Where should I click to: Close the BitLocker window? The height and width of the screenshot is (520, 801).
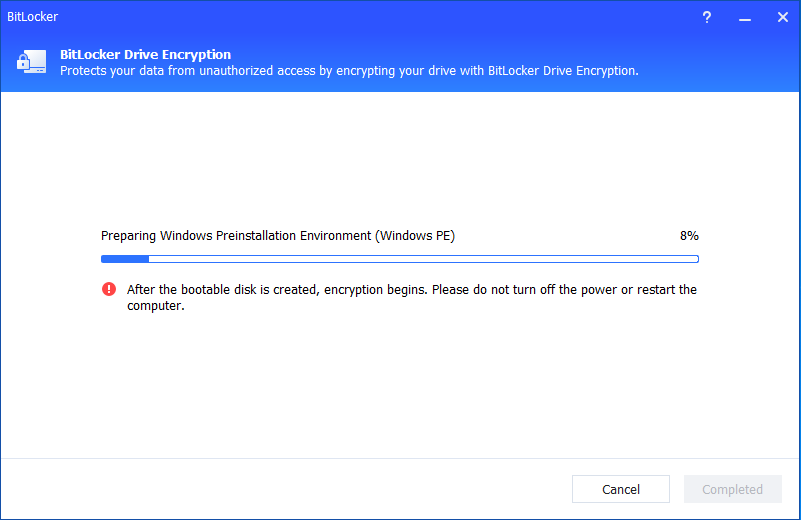click(x=779, y=18)
